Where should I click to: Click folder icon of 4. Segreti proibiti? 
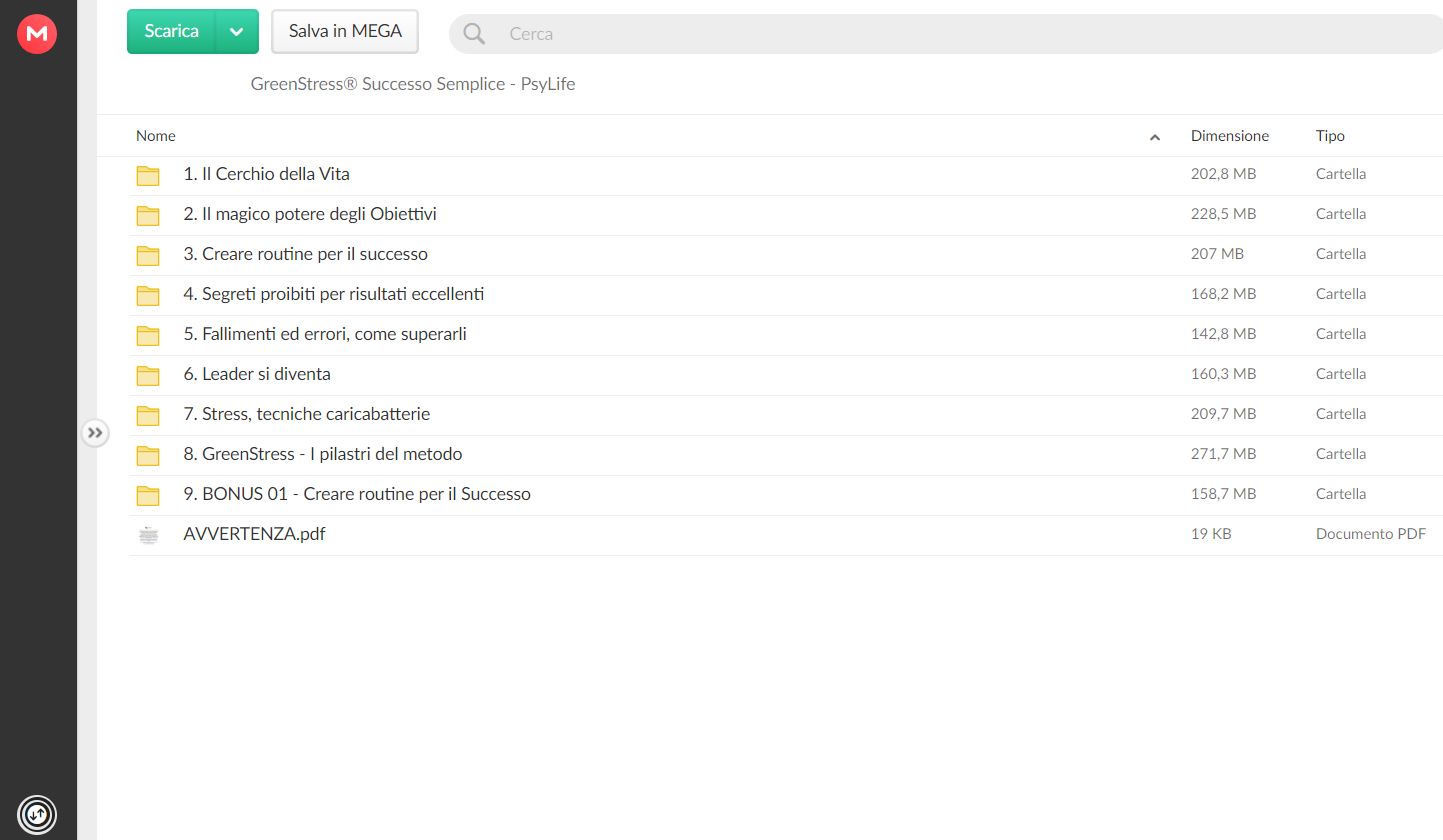tap(148, 295)
